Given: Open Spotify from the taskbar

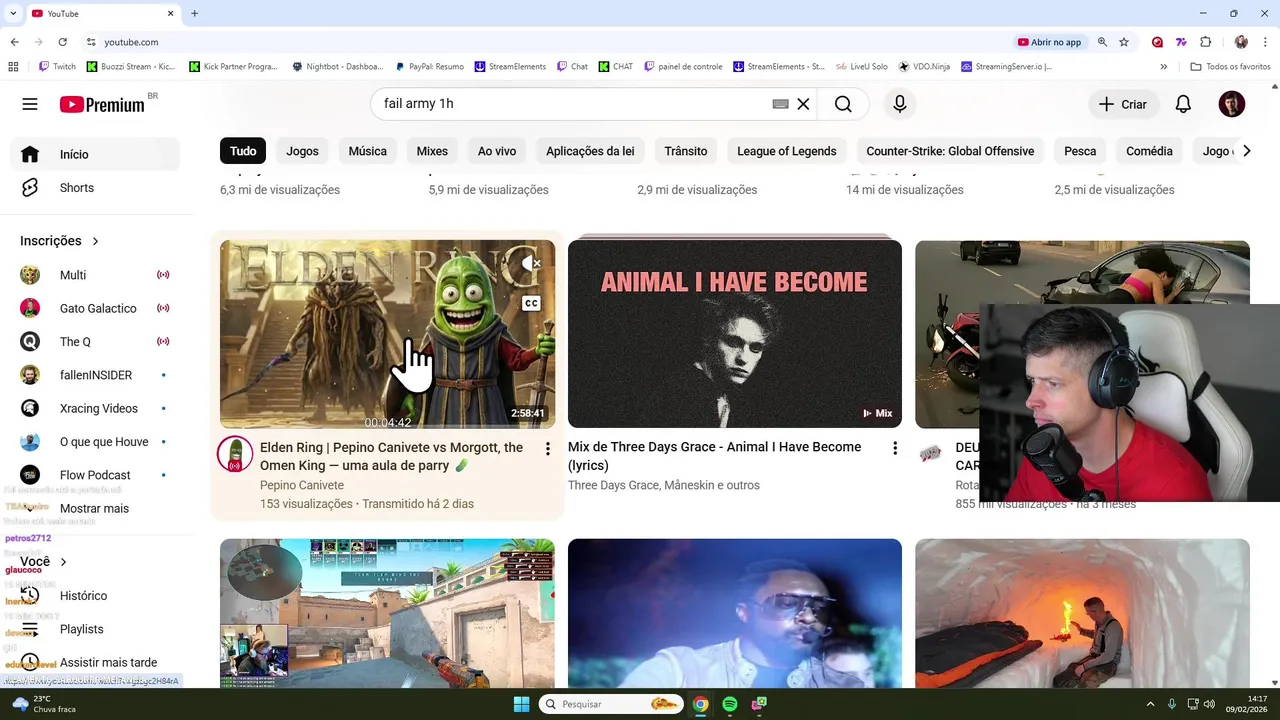Looking at the screenshot, I should click(x=730, y=704).
